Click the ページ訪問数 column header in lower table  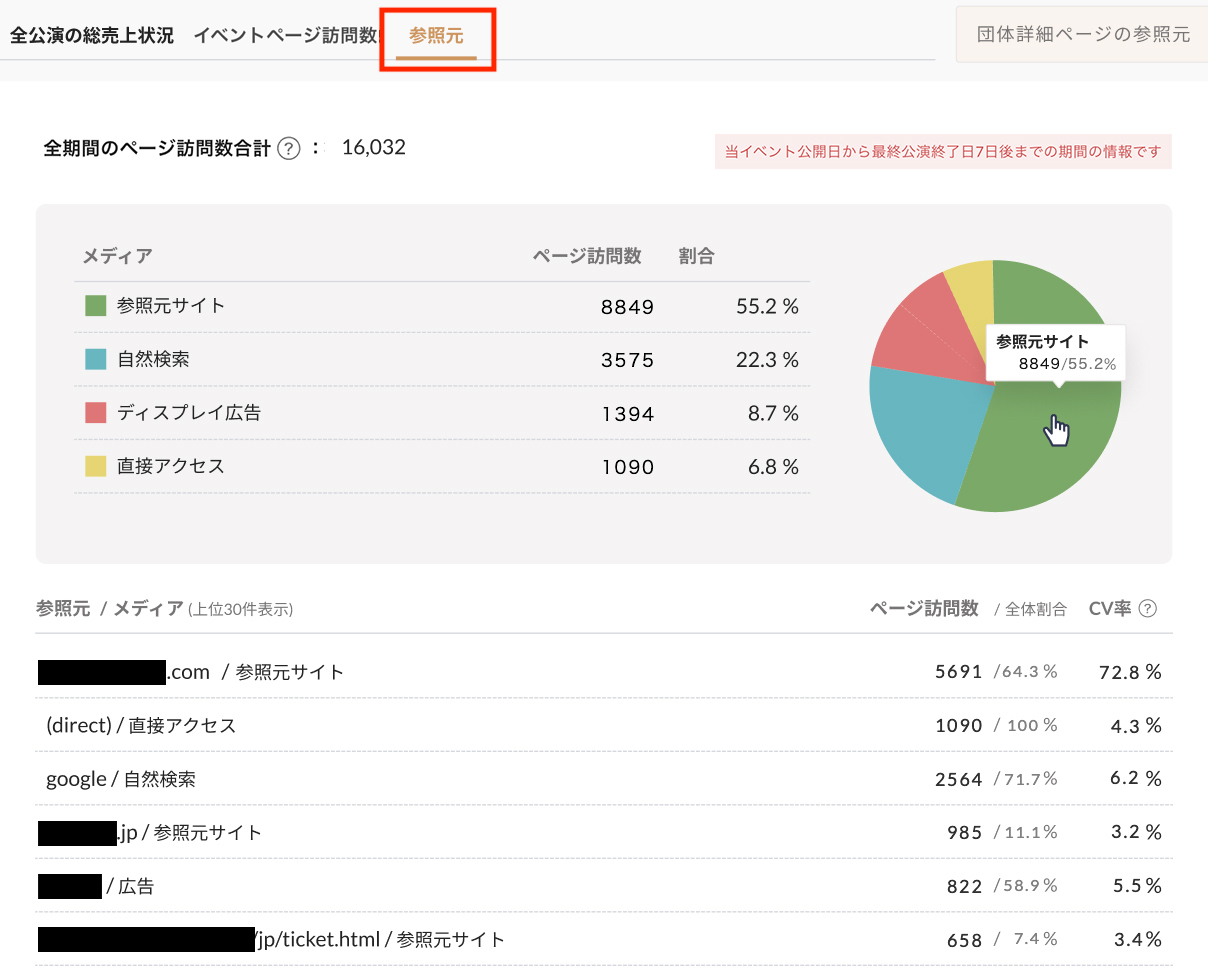click(x=924, y=608)
